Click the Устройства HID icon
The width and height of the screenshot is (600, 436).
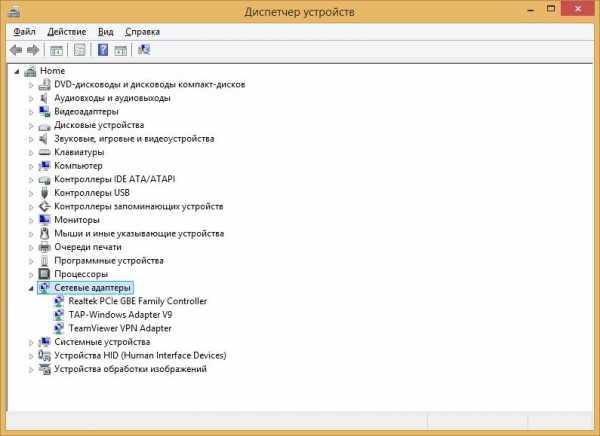click(44, 356)
